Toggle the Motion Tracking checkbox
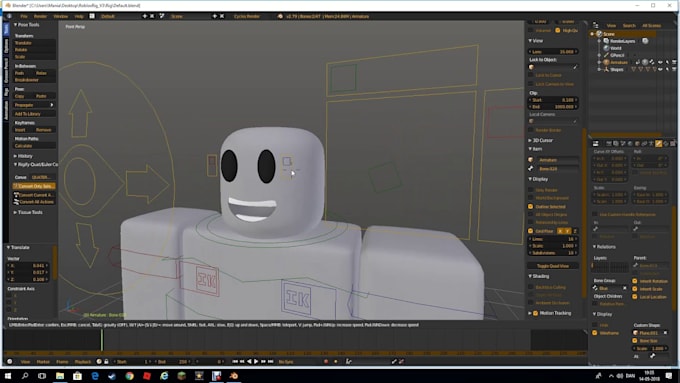This screenshot has height=383, width=680. click(536, 313)
